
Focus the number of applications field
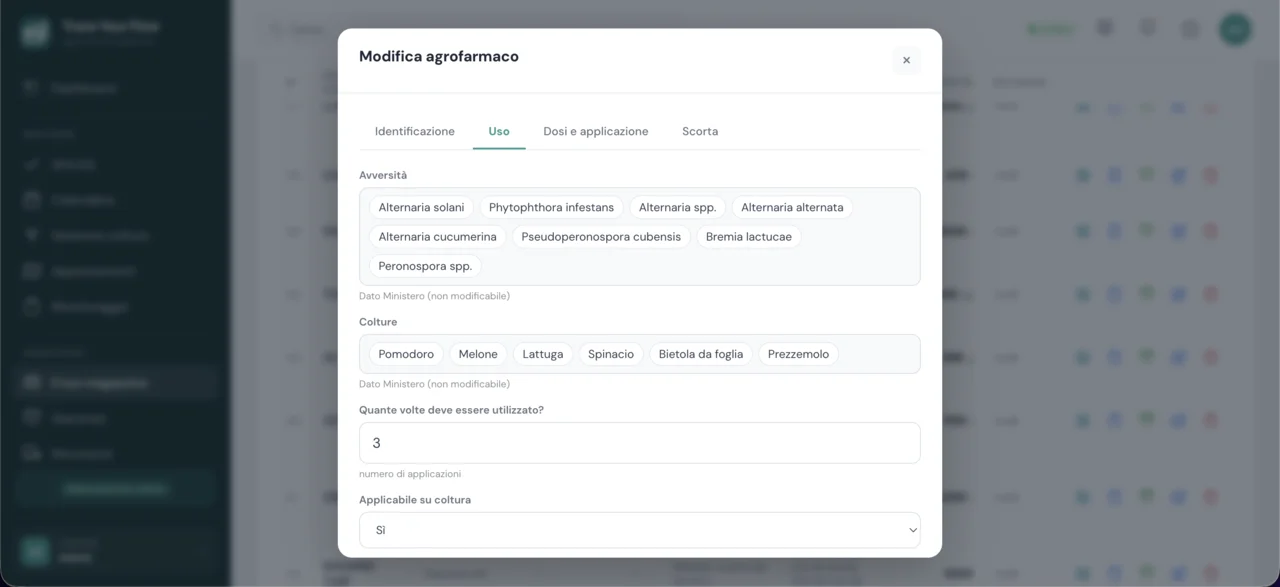coord(640,443)
